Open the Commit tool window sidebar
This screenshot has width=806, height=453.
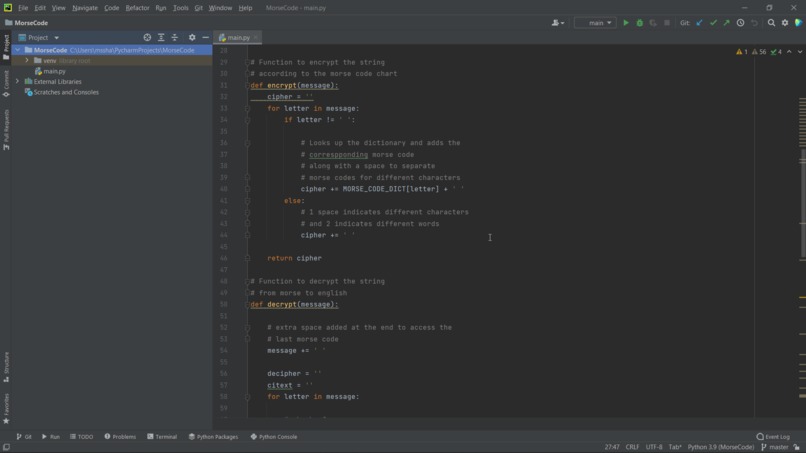pos(6,83)
